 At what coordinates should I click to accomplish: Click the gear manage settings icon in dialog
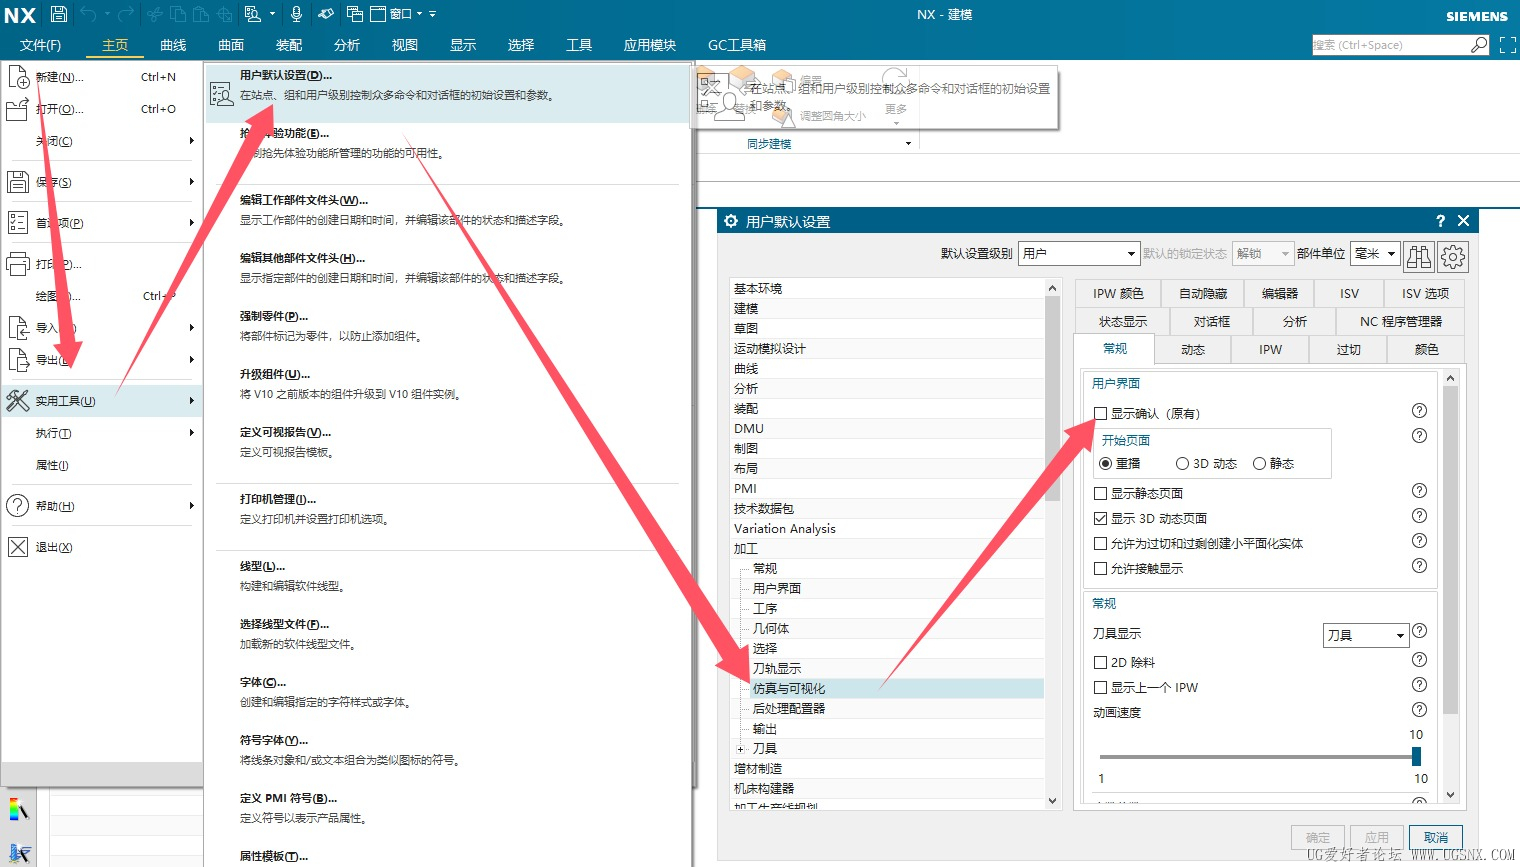[x=1453, y=256]
